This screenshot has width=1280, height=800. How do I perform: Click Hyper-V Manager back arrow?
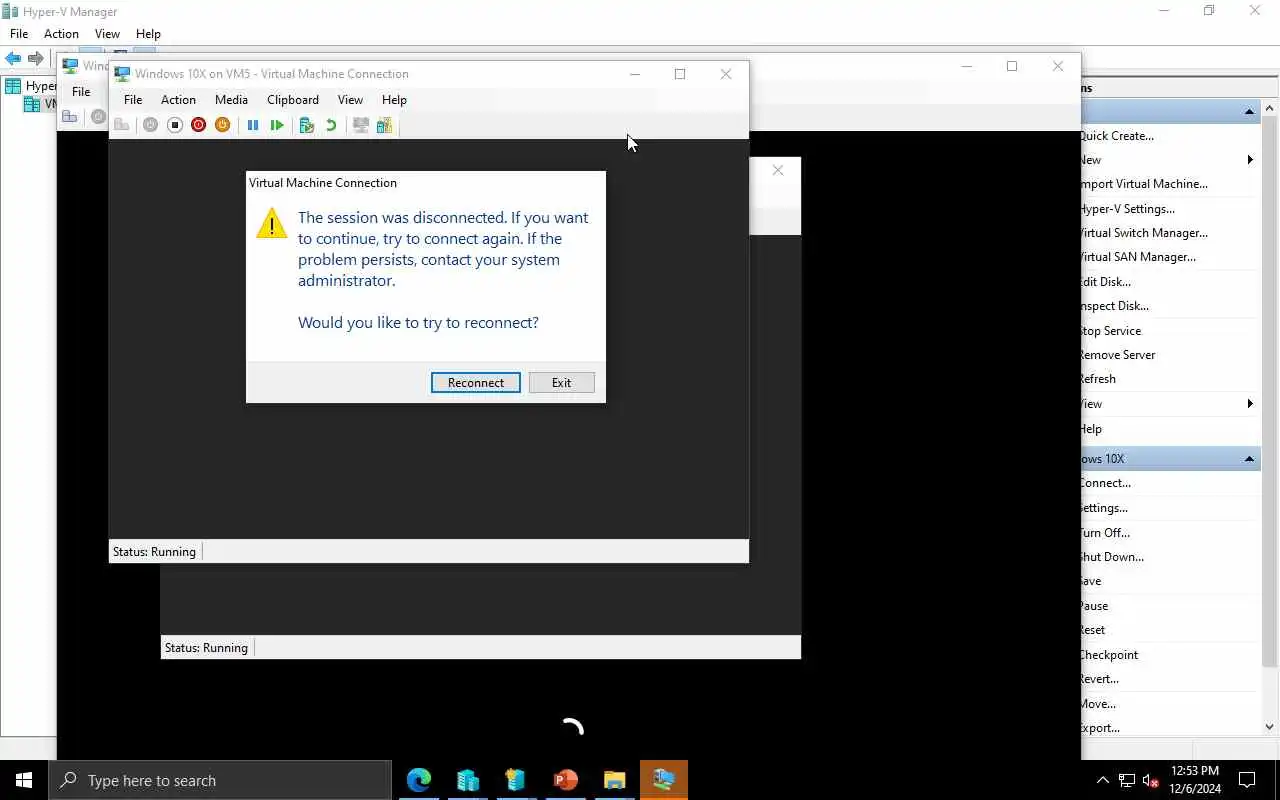pos(13,59)
